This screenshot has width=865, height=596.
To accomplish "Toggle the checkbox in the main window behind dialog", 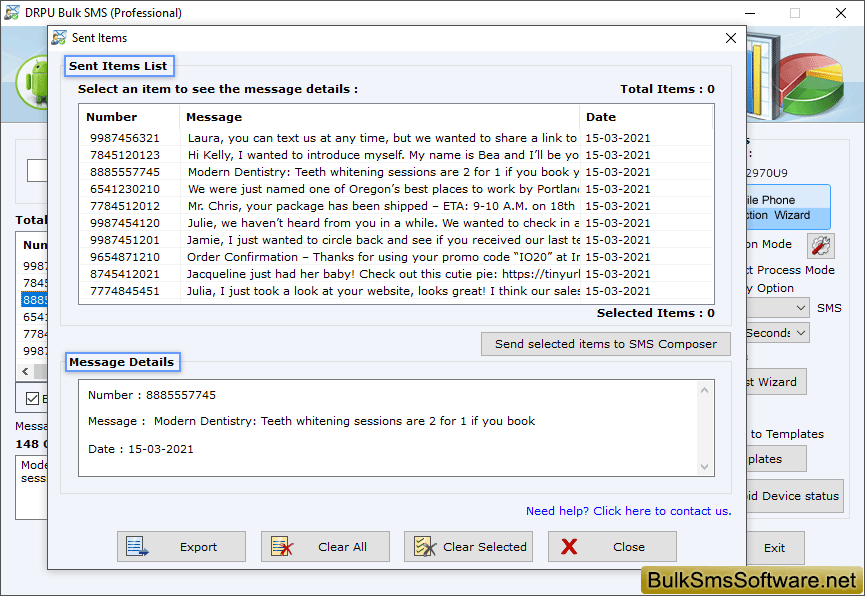I will point(33,398).
